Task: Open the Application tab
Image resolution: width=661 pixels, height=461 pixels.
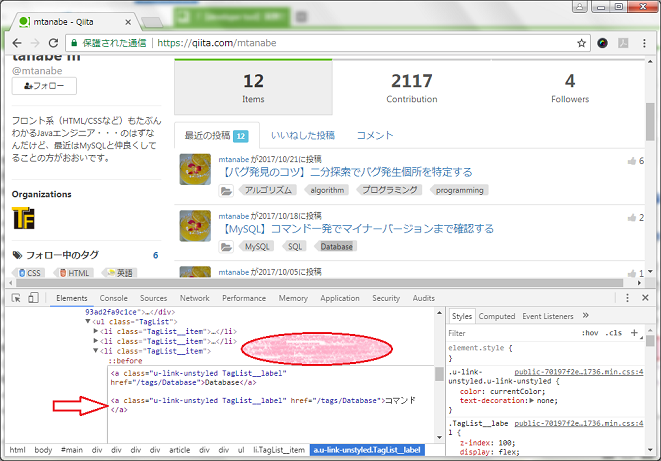Action: click(x=340, y=298)
